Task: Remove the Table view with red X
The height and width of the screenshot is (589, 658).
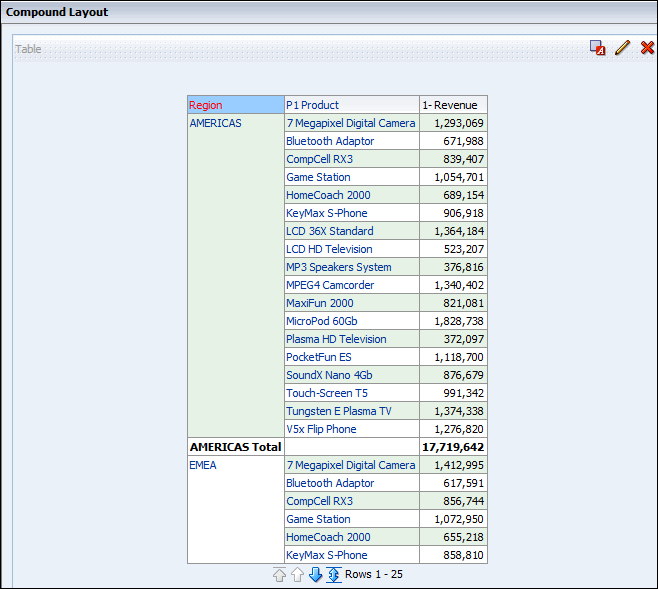Action: tap(647, 48)
